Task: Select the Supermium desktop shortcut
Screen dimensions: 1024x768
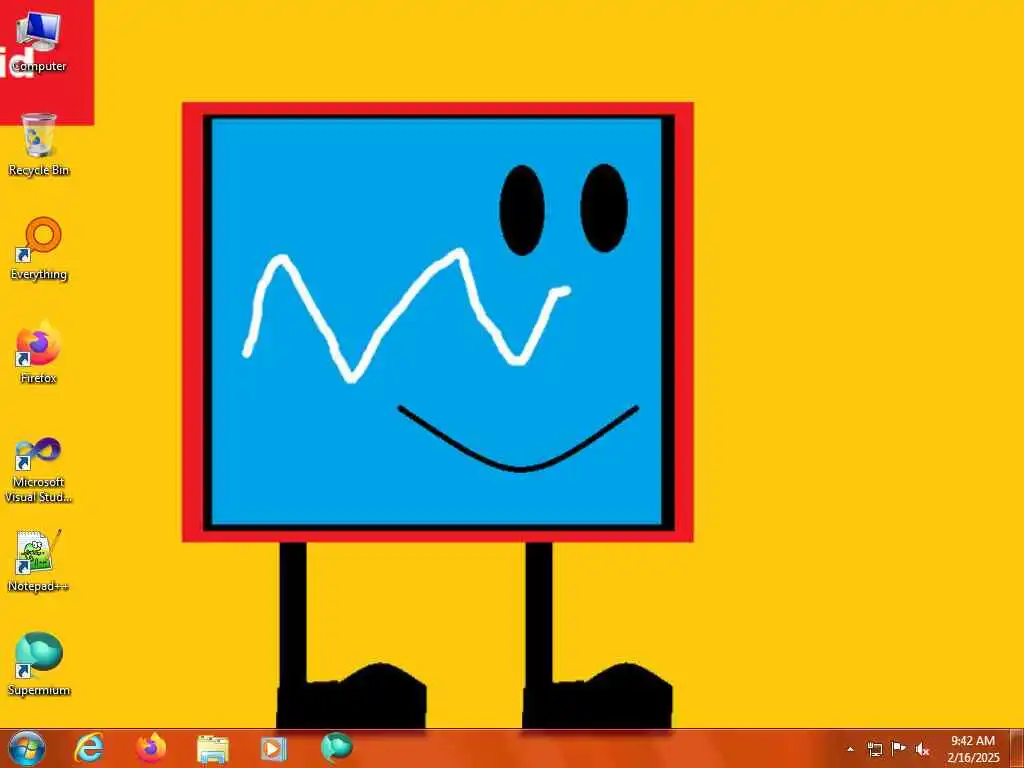Action: (39, 664)
